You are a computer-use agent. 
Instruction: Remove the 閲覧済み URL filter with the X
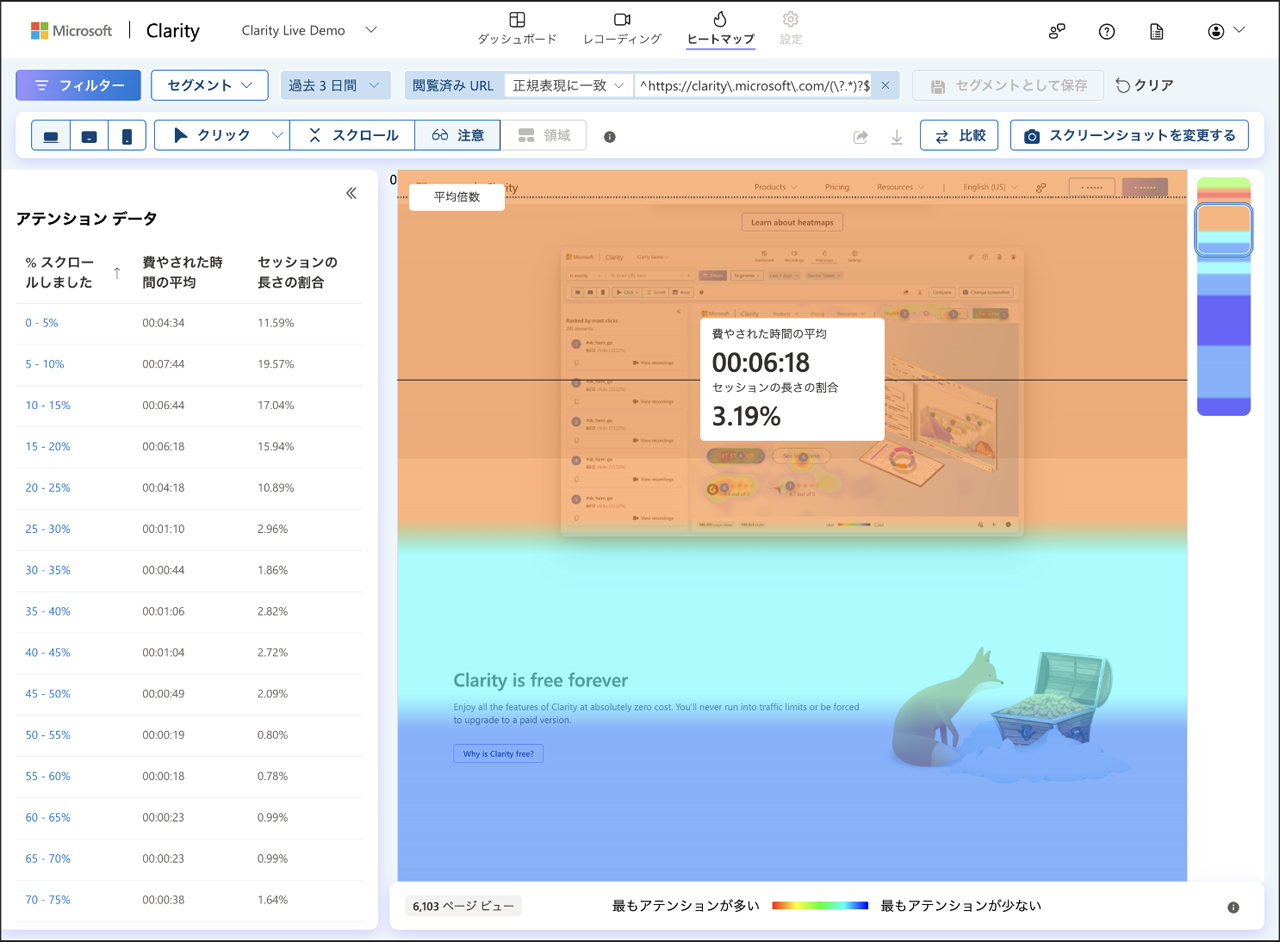tap(885, 86)
